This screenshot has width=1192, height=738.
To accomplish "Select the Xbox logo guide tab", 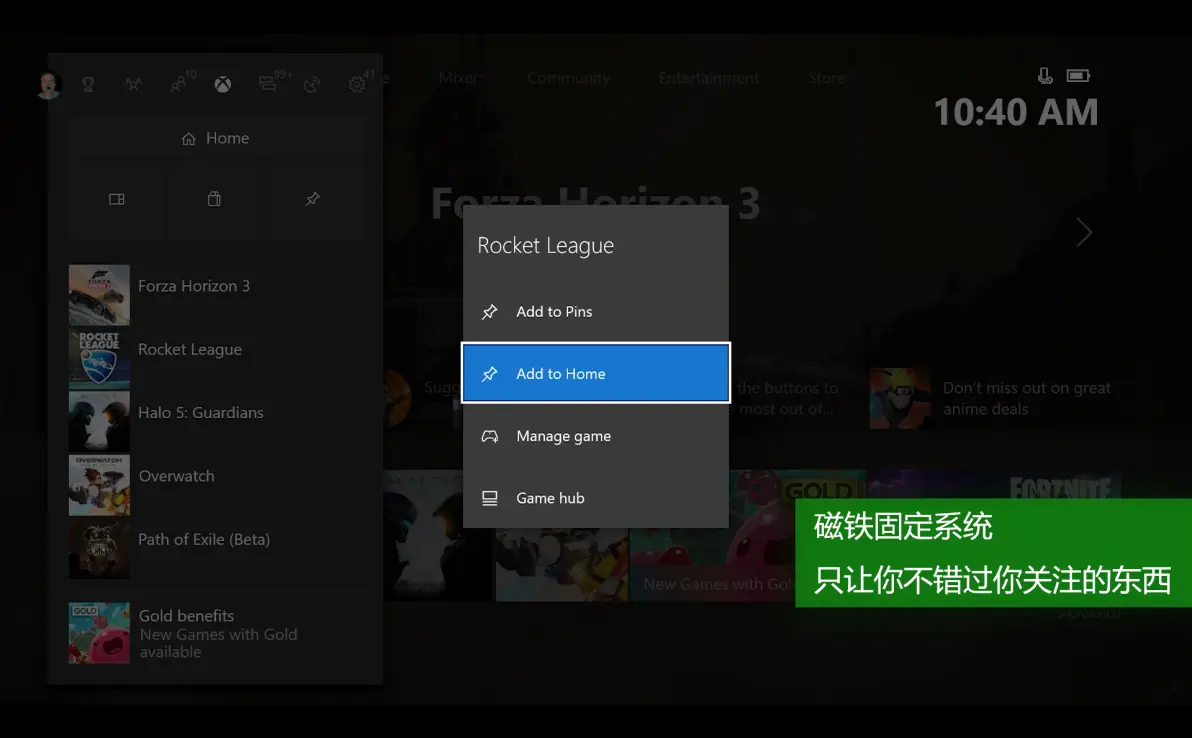I will tap(222, 84).
